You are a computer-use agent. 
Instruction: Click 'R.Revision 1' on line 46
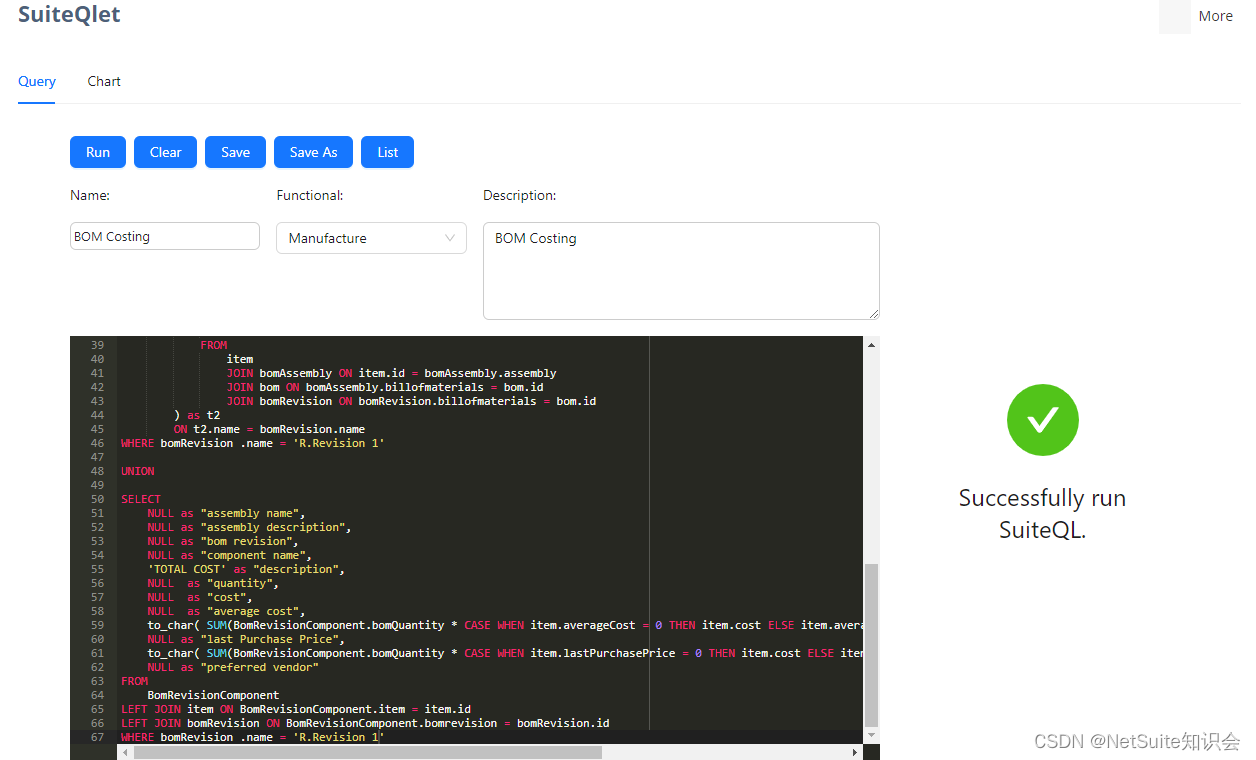click(338, 443)
